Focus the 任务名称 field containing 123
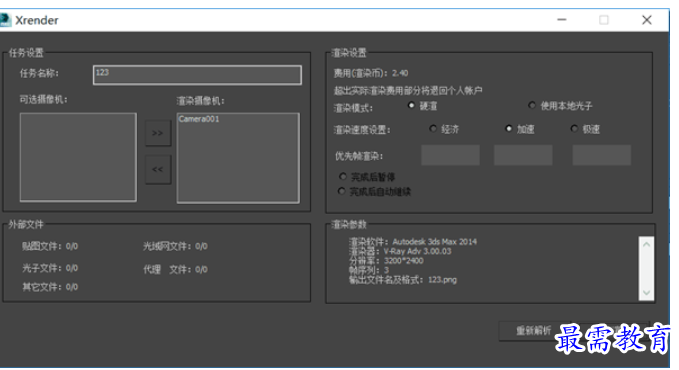Viewport: 679px width, 370px height. pyautogui.click(x=197, y=75)
